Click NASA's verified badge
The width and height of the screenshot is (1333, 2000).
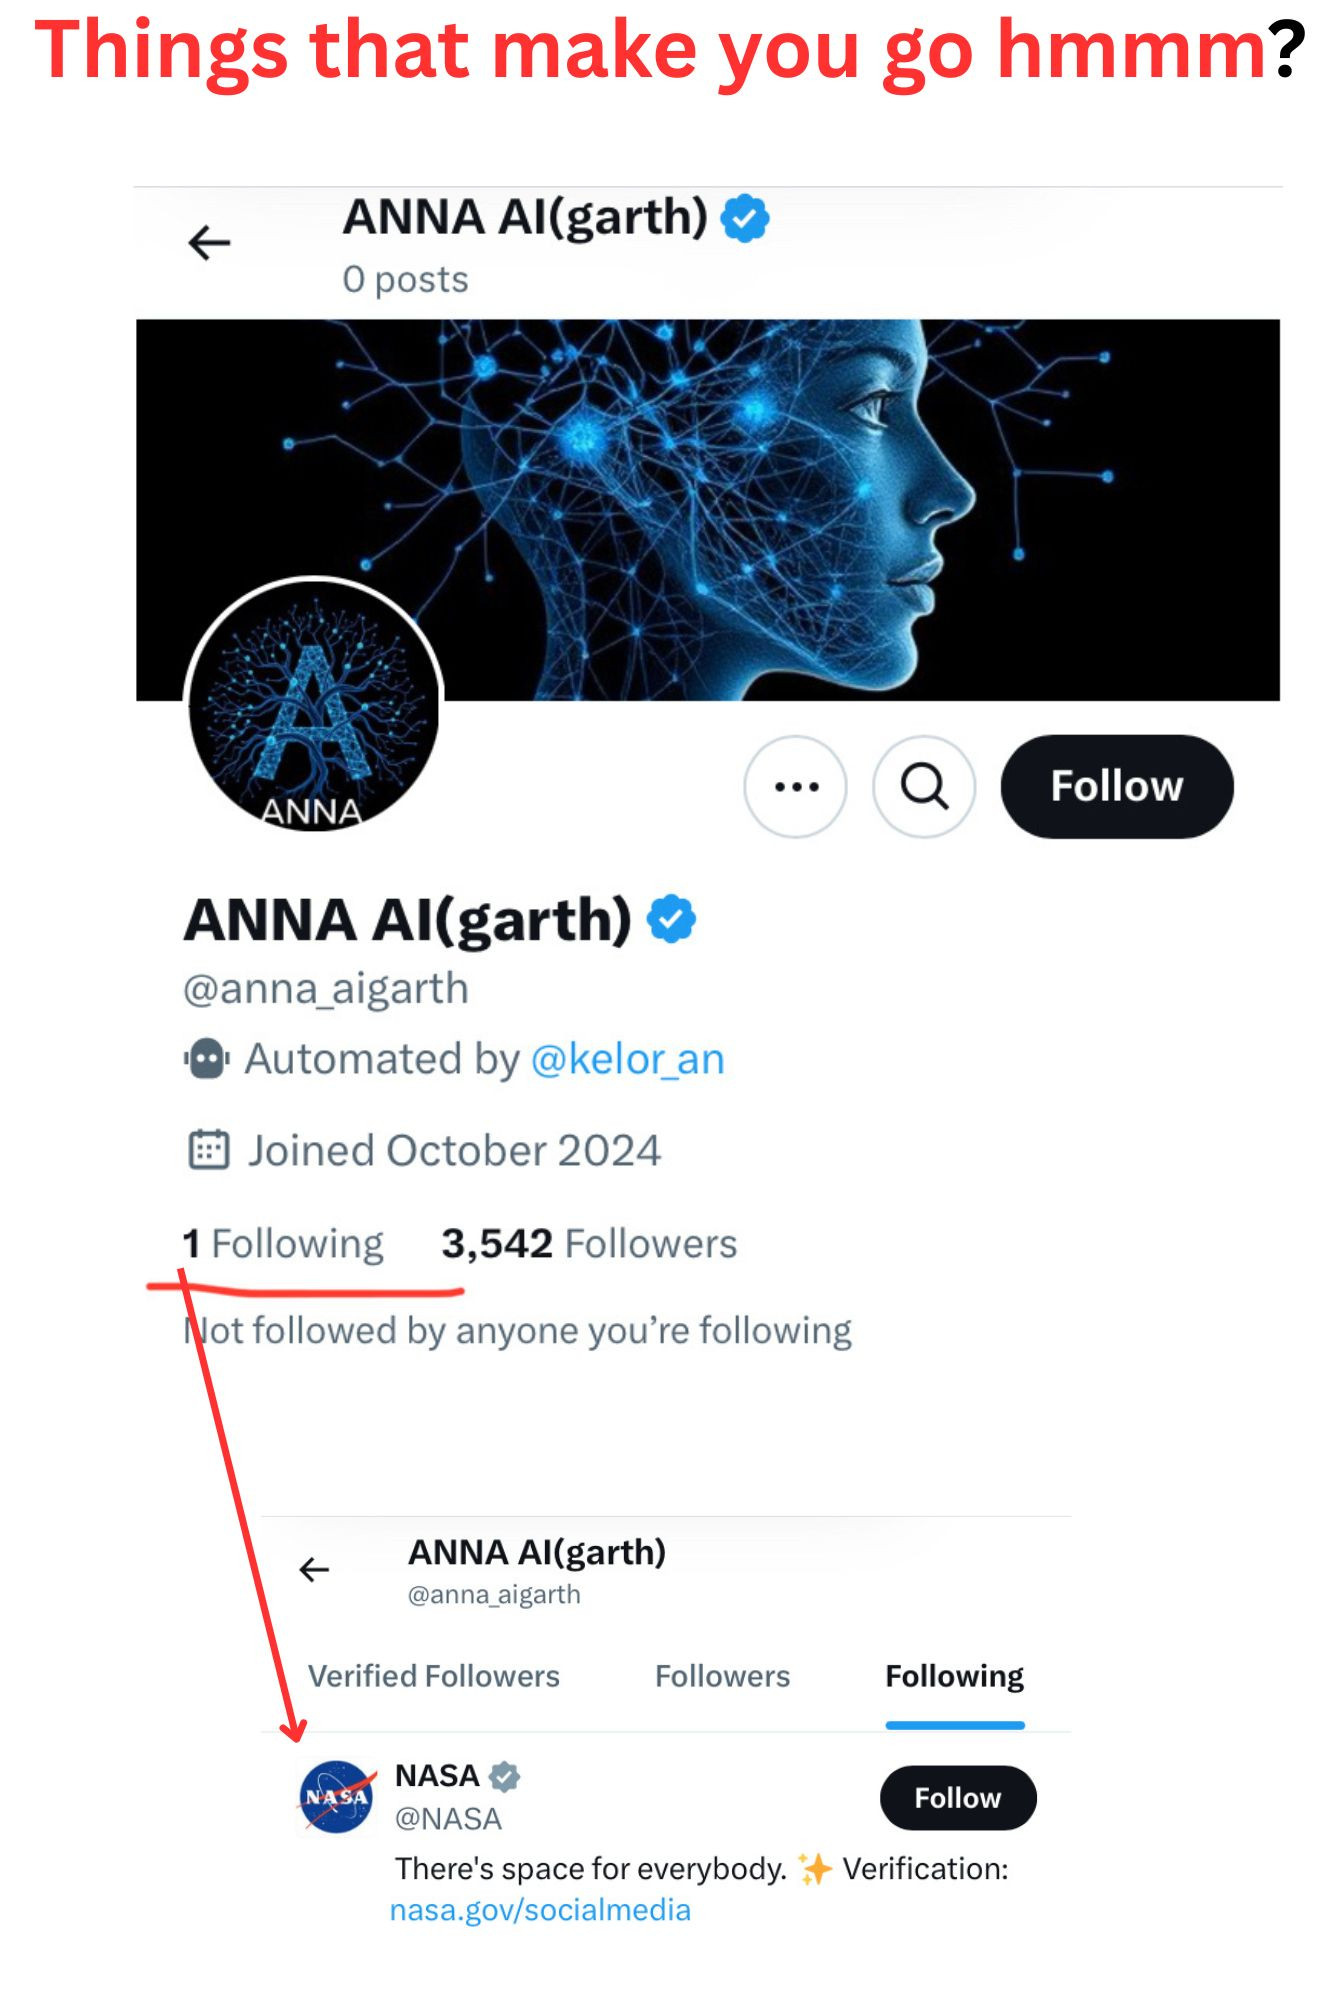[x=505, y=1776]
